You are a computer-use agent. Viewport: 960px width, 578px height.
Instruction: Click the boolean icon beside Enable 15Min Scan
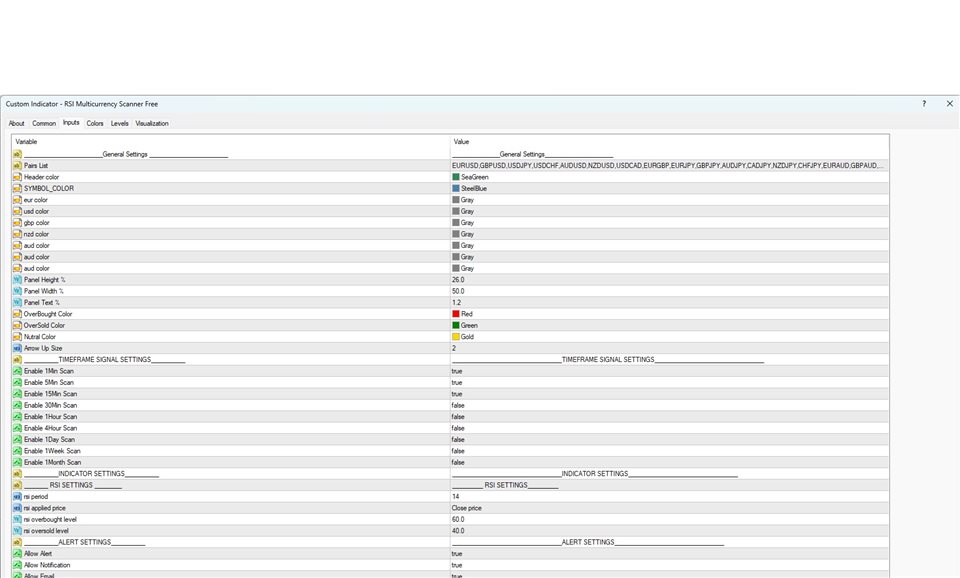point(17,394)
